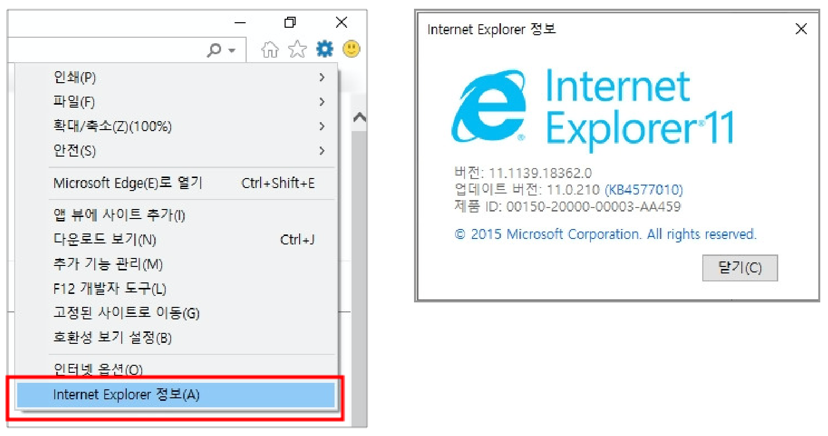Open the Tools gear icon
The height and width of the screenshot is (436, 828).
pyautogui.click(x=325, y=49)
